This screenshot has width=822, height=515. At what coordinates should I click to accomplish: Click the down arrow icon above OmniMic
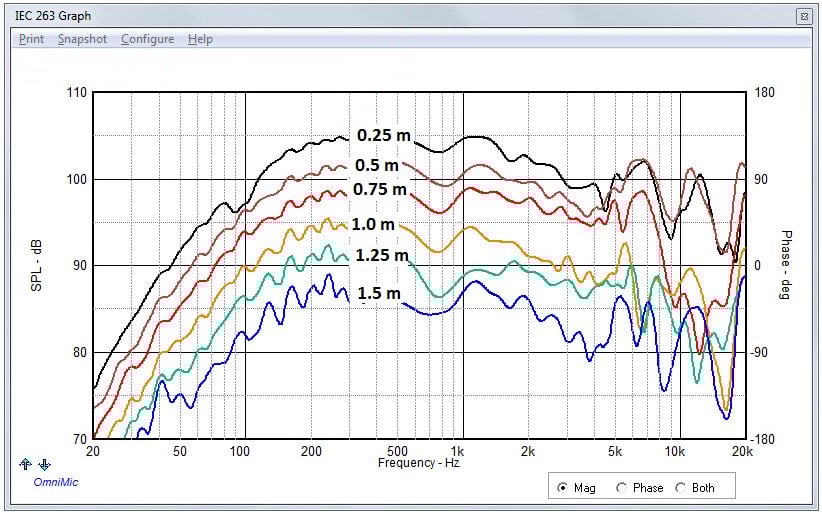pos(43,464)
